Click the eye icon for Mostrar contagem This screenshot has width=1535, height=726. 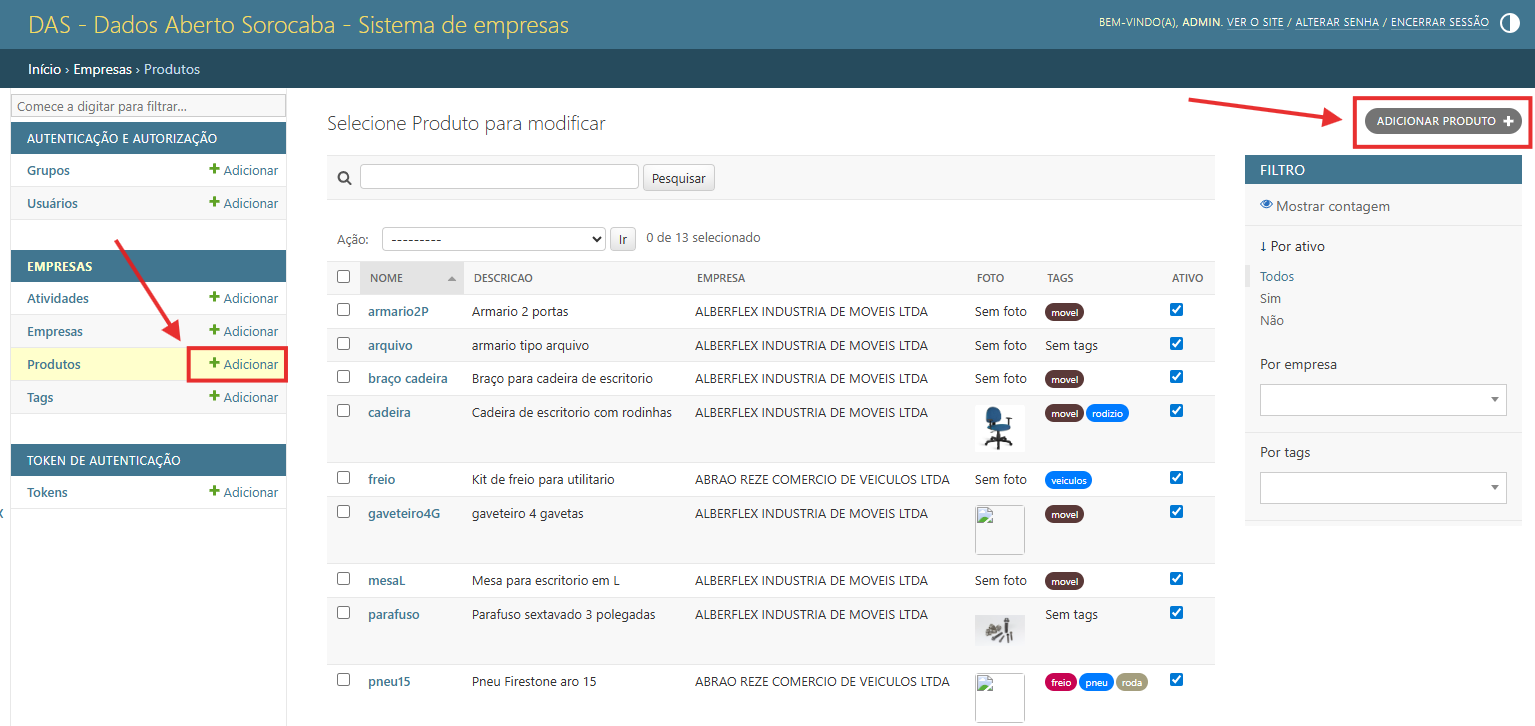[x=1266, y=205]
